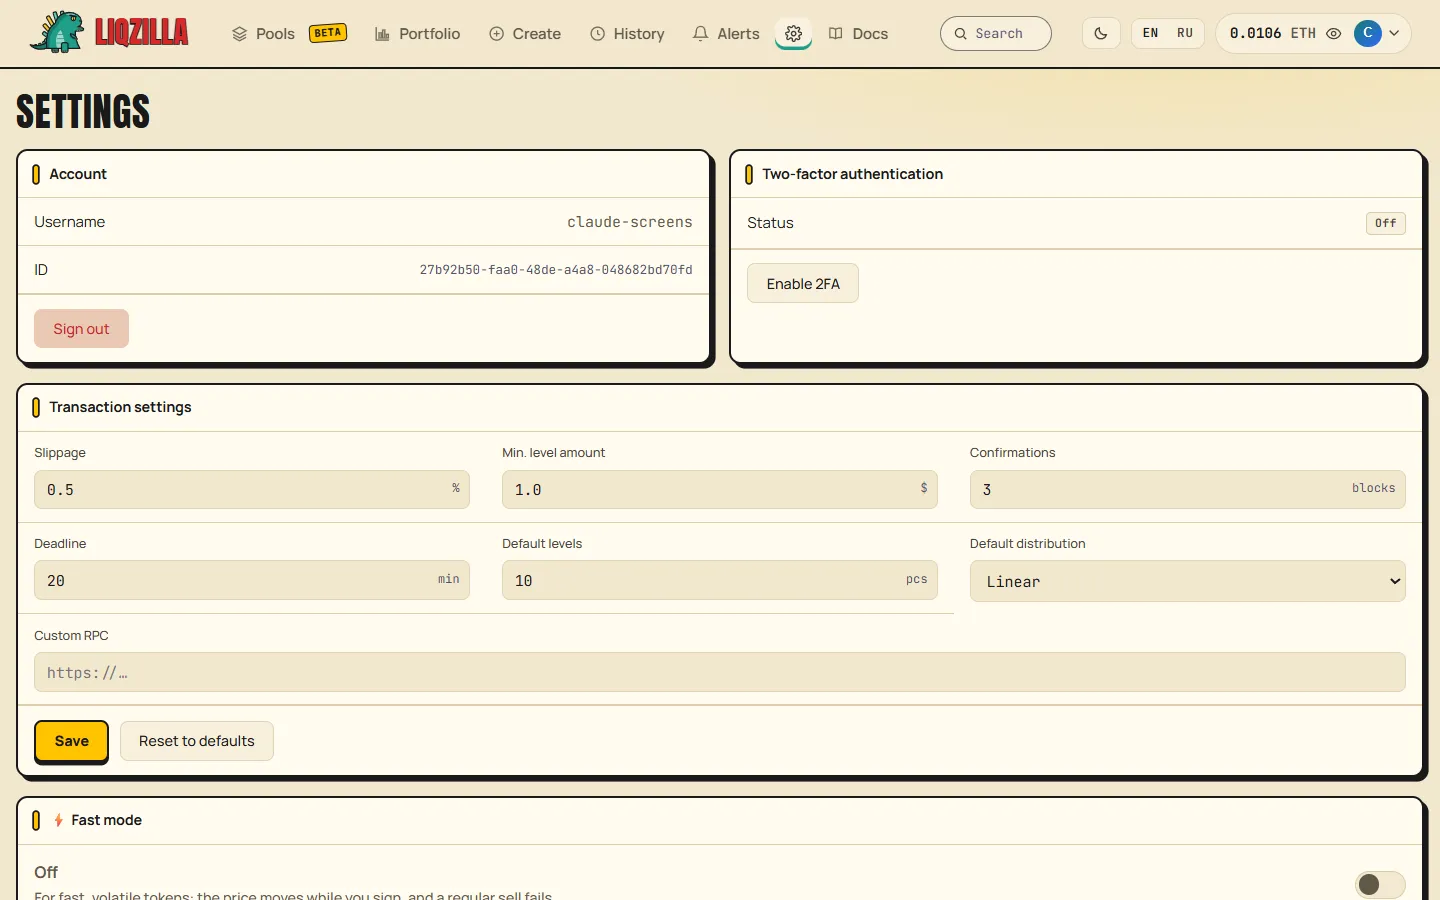Click the Pools layers icon
The height and width of the screenshot is (900, 1440).
coord(239,33)
